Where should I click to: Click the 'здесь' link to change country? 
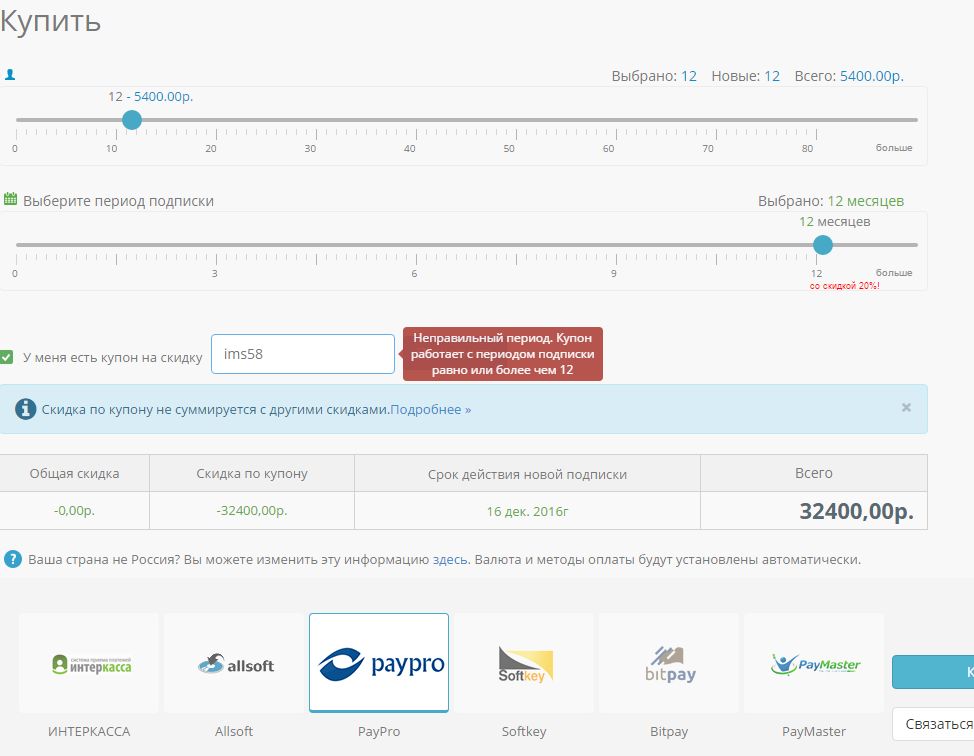(x=449, y=560)
